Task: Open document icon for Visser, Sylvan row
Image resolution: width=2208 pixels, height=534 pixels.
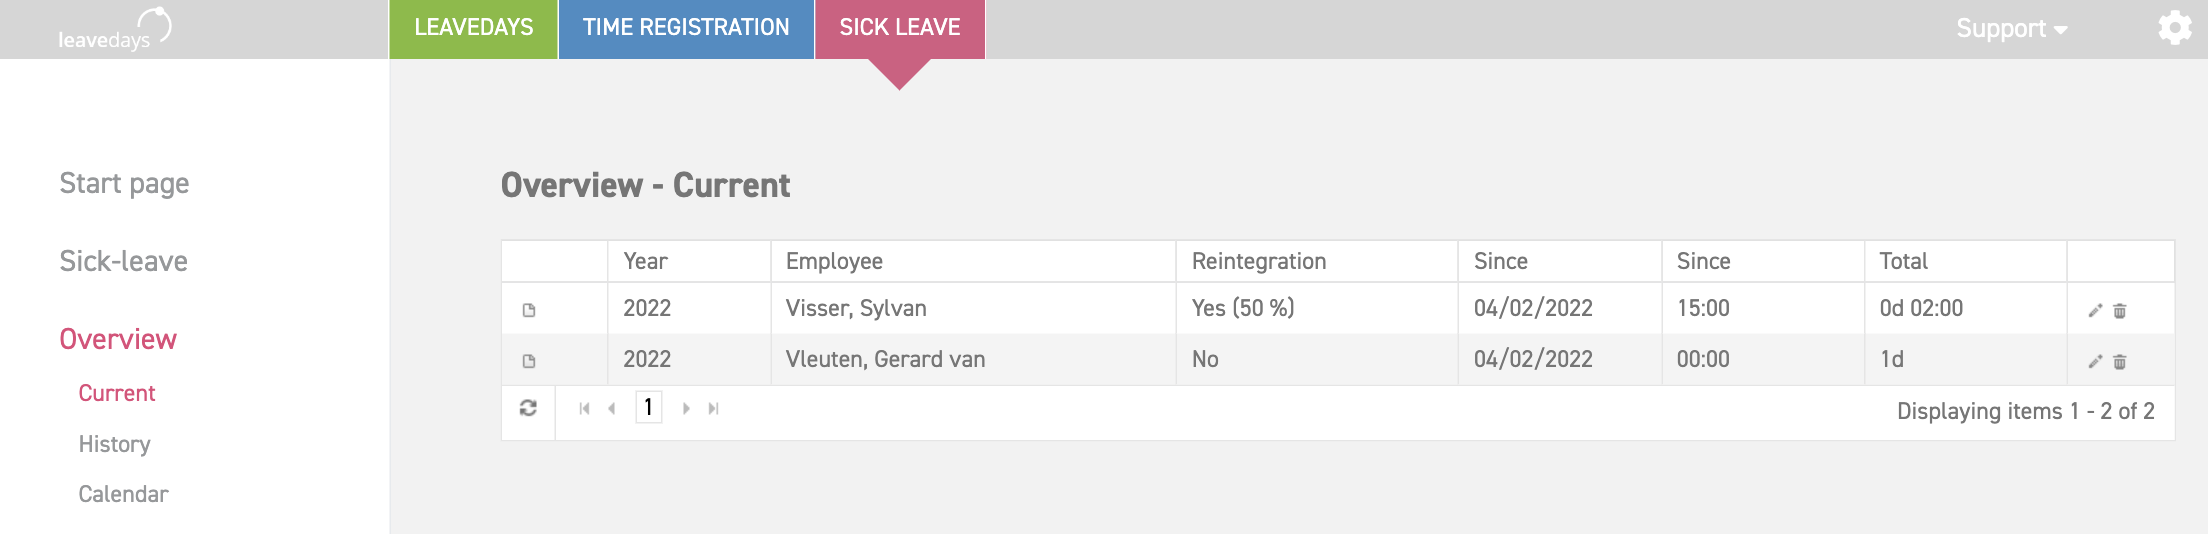Action: coord(529,310)
